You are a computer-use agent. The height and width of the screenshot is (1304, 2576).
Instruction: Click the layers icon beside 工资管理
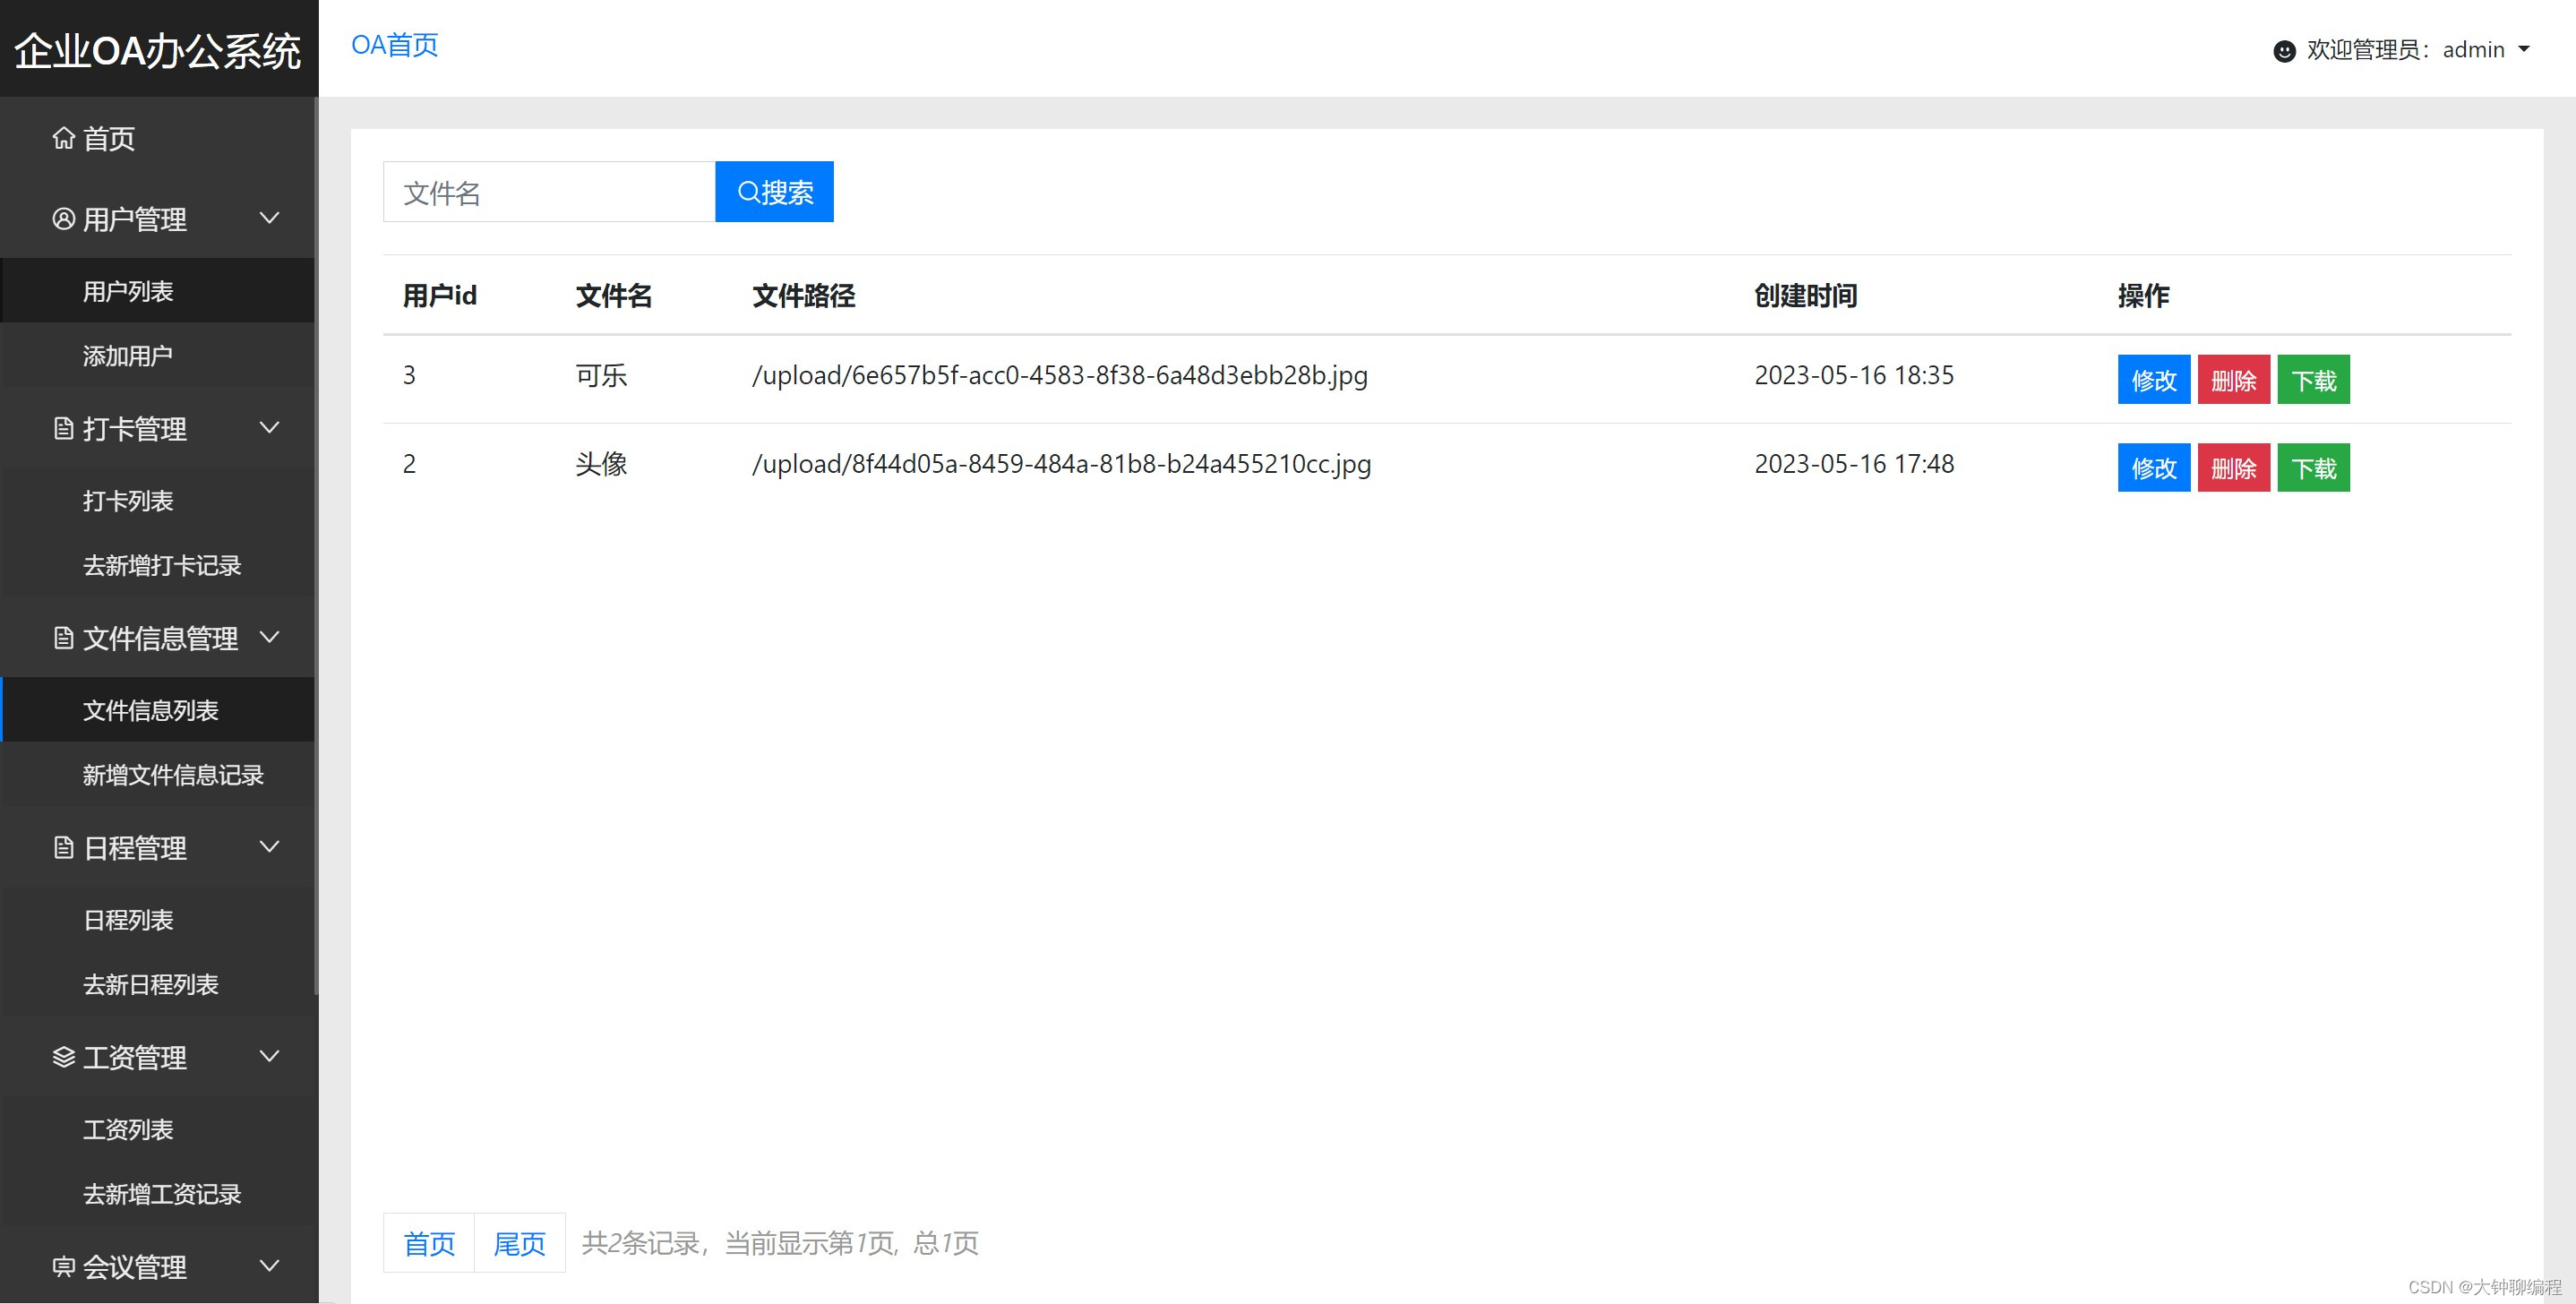click(64, 1057)
